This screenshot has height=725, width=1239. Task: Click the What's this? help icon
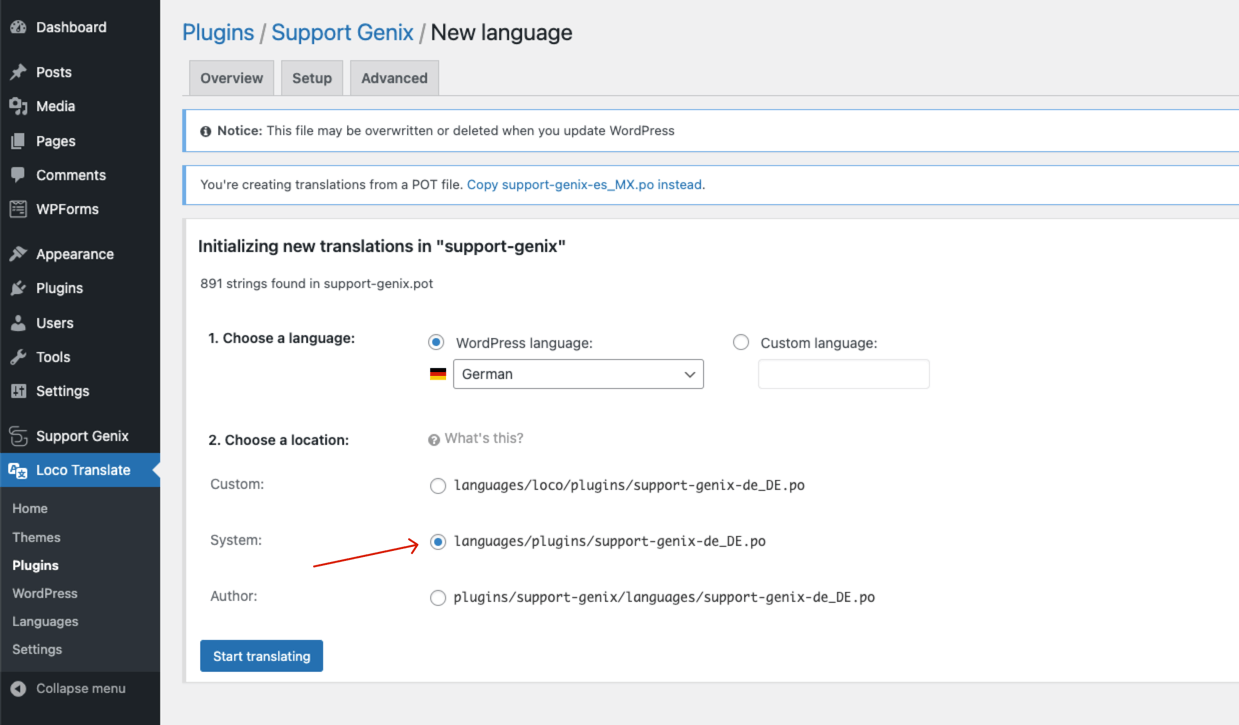click(433, 438)
